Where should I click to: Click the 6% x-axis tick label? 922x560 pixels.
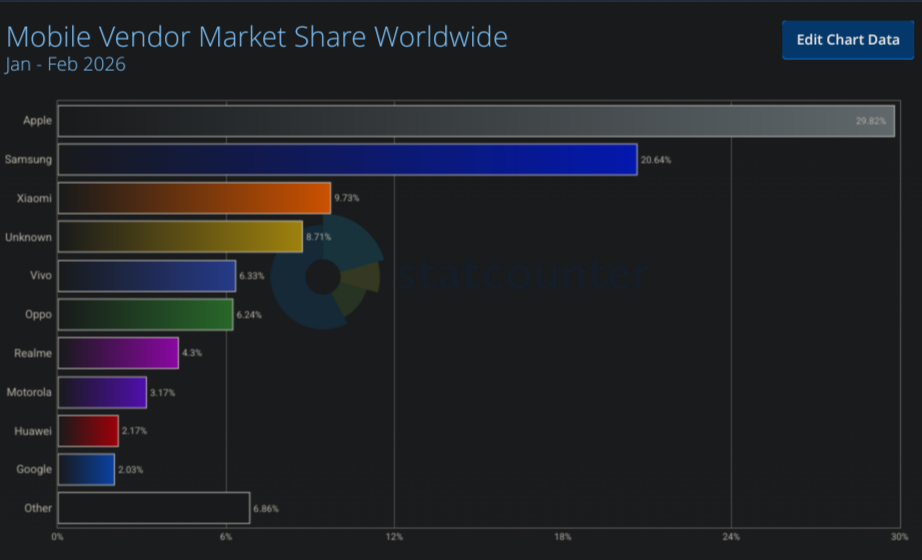(226, 536)
